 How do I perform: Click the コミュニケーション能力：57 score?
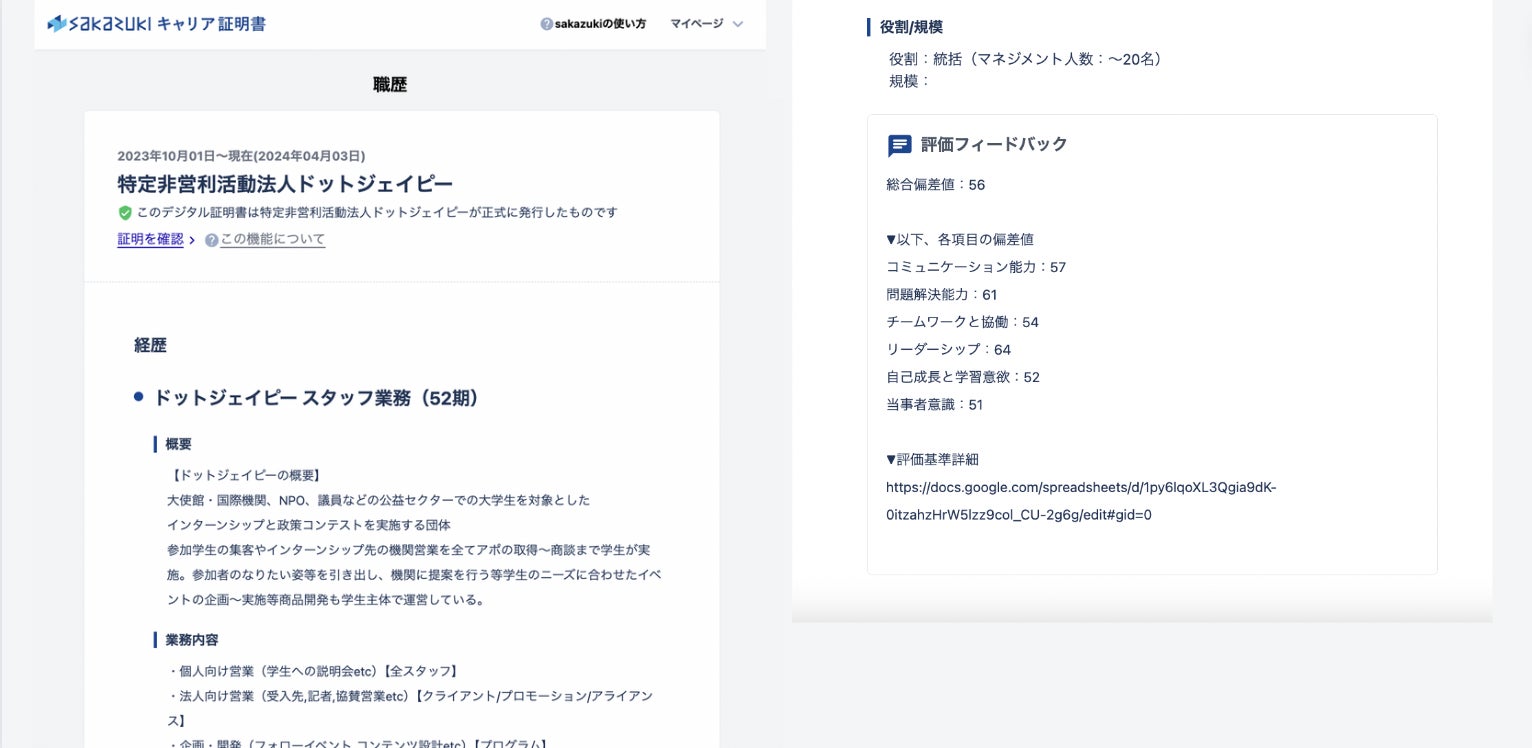976,267
